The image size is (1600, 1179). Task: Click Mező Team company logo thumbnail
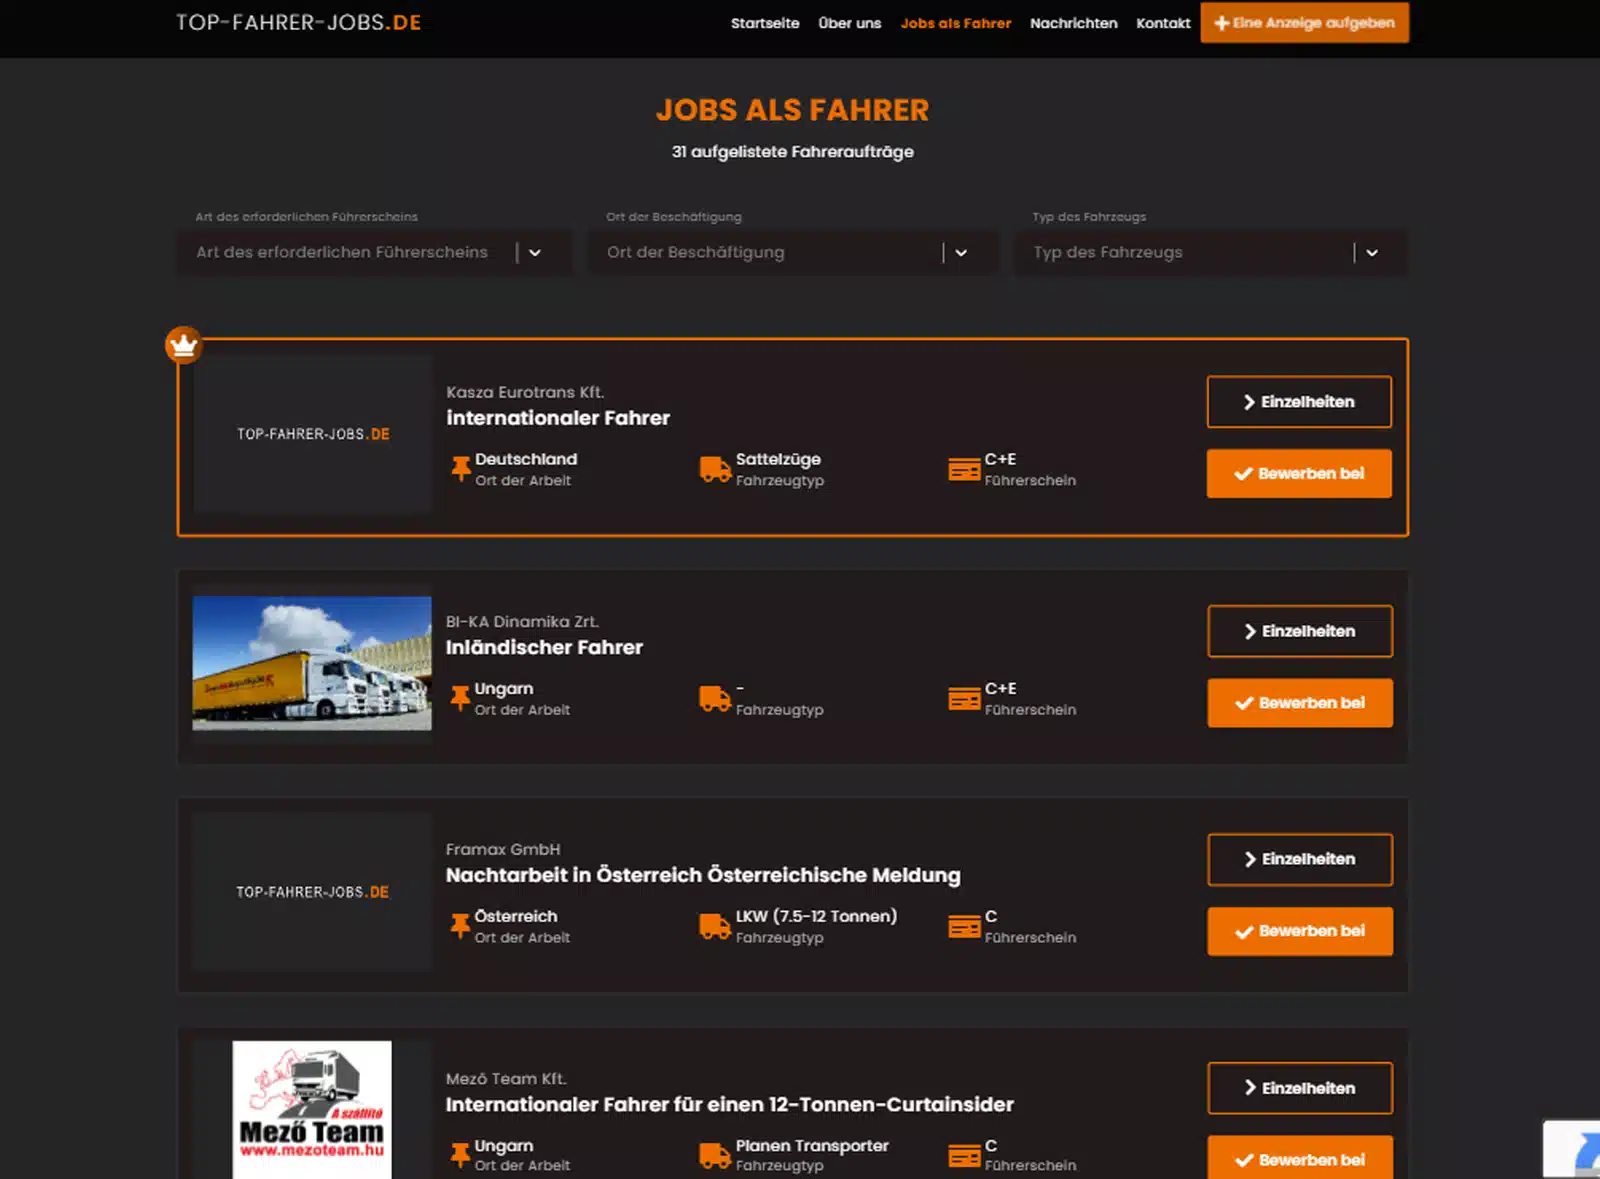point(312,1110)
